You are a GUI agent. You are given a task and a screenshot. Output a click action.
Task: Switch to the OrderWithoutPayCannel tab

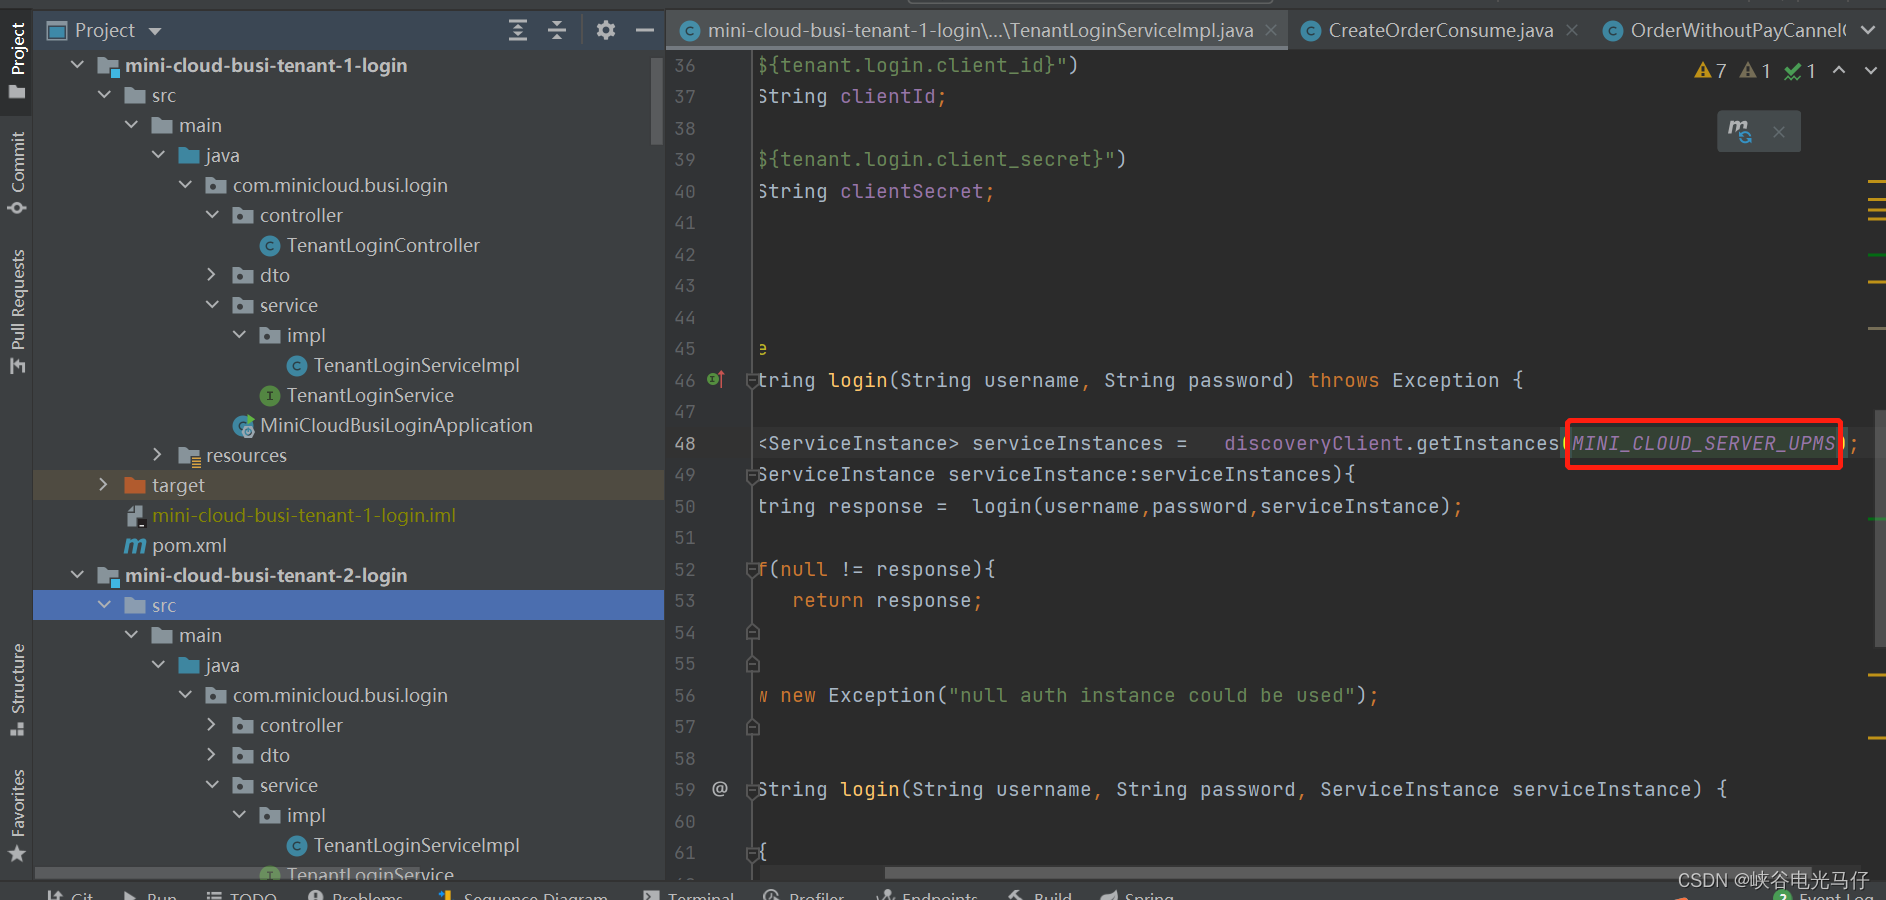point(1725,31)
